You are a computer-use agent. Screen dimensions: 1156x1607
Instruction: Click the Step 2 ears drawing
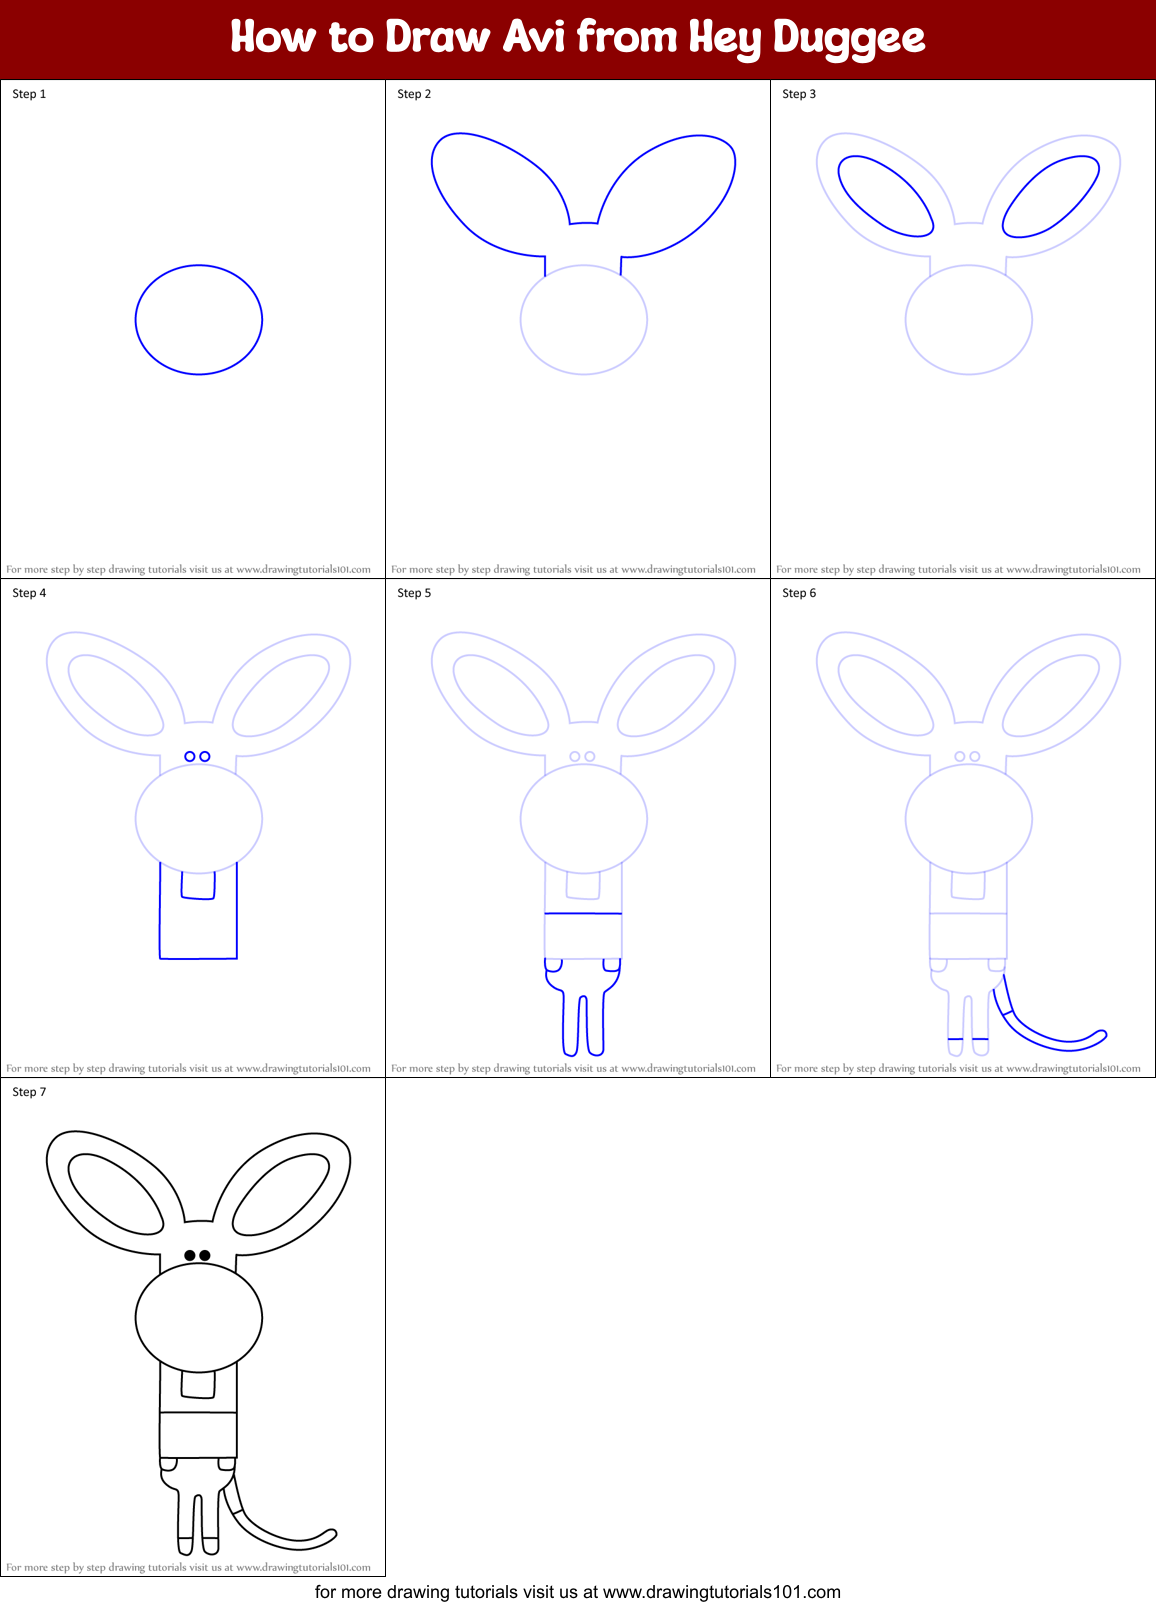coord(584,203)
